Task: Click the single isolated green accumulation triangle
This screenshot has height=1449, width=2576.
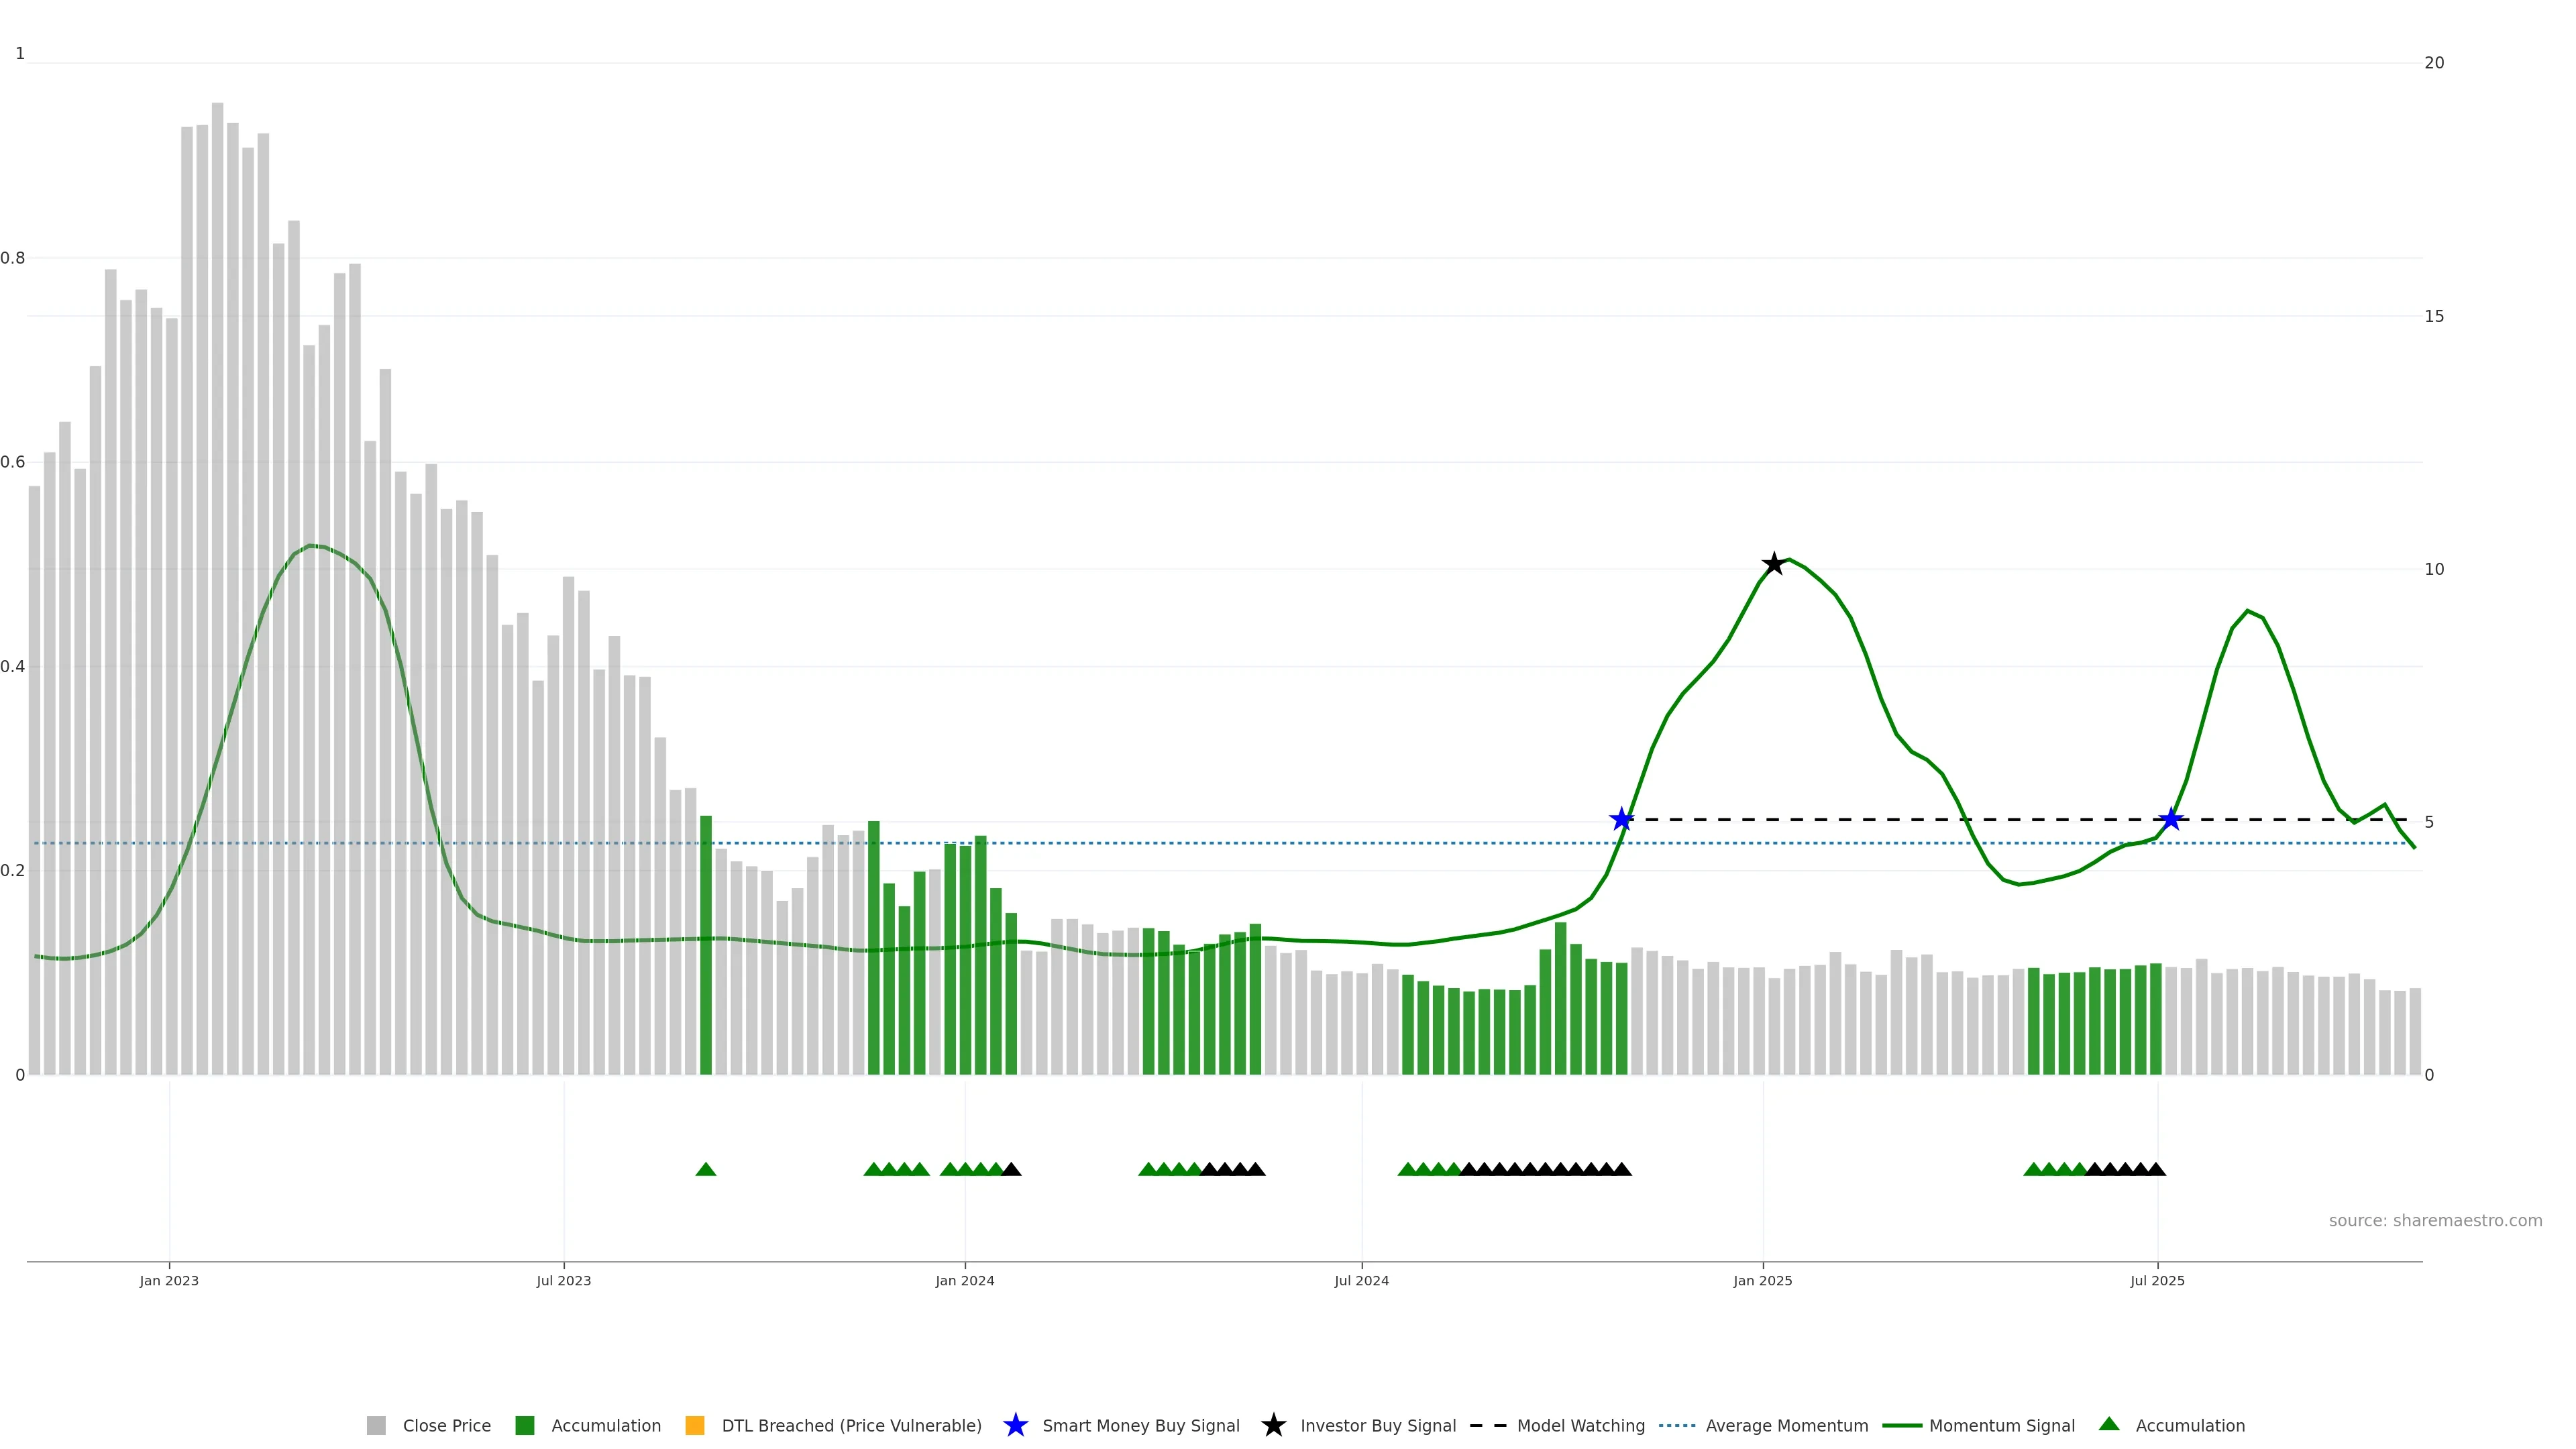Action: tap(706, 1169)
